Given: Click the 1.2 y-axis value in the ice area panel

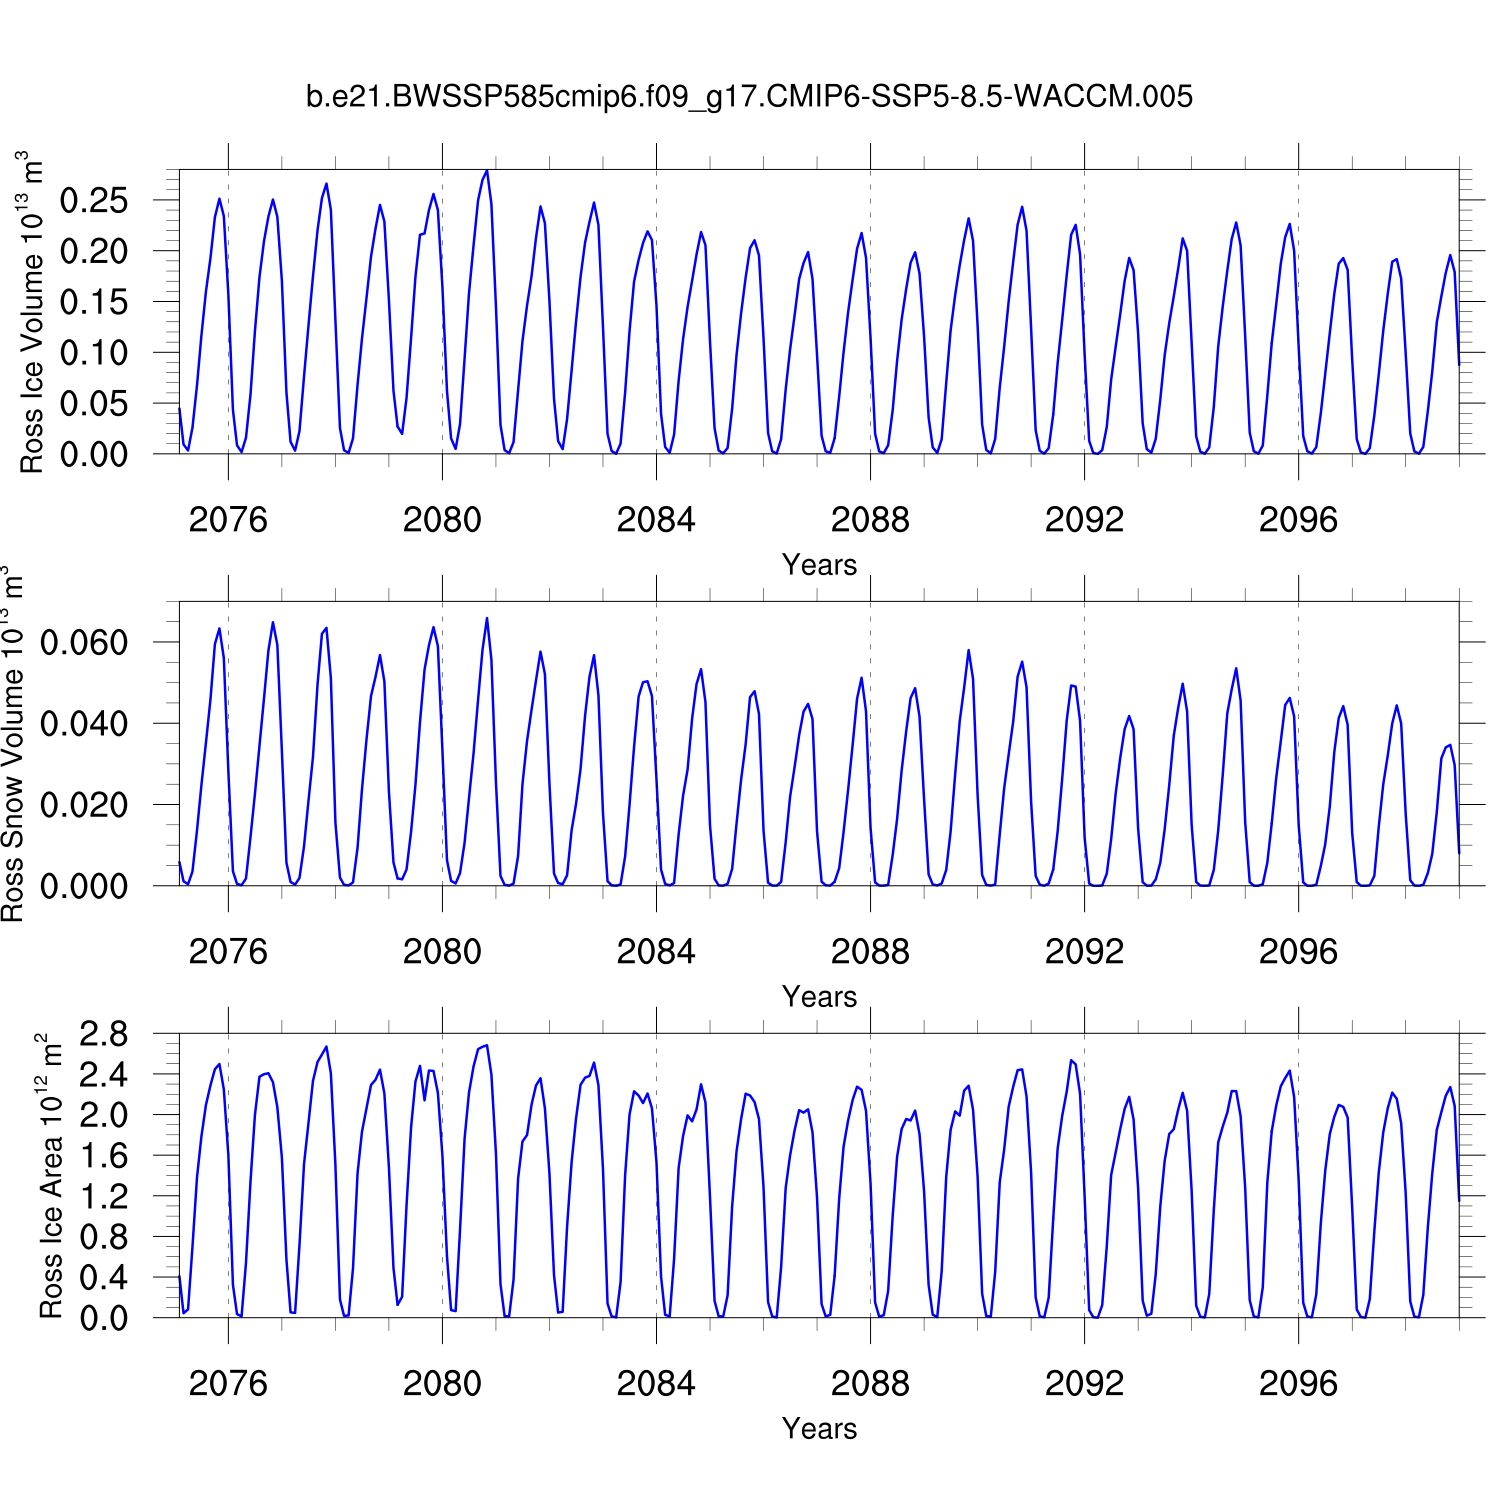Looking at the screenshot, I should [104, 1197].
